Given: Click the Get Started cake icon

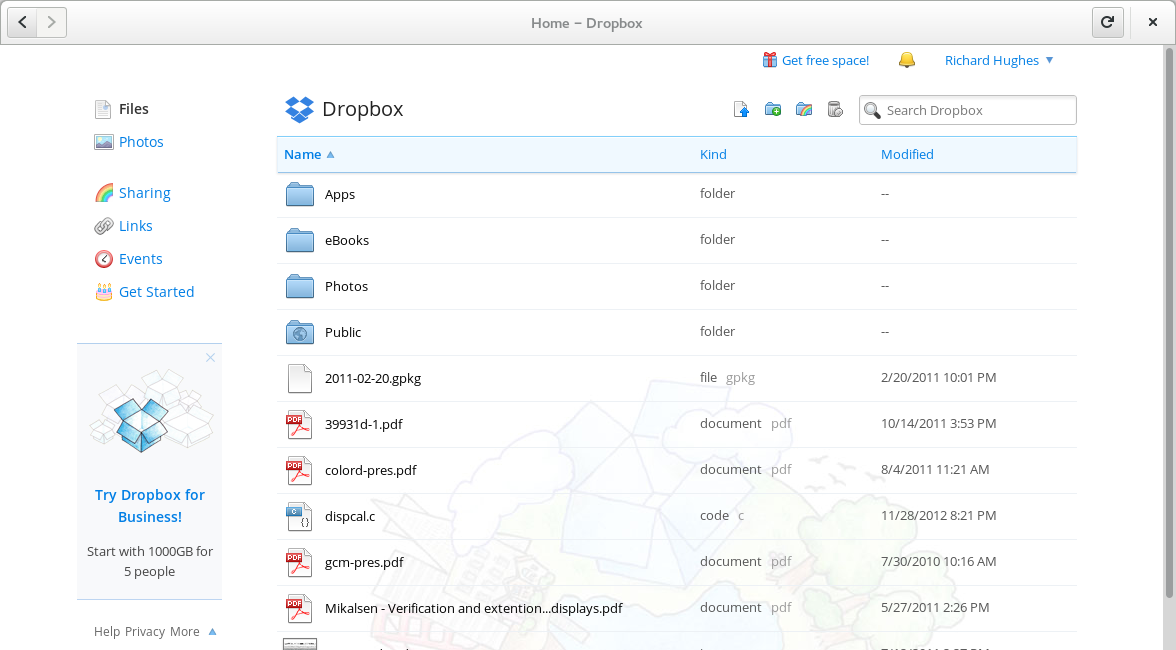Looking at the screenshot, I should [104, 292].
